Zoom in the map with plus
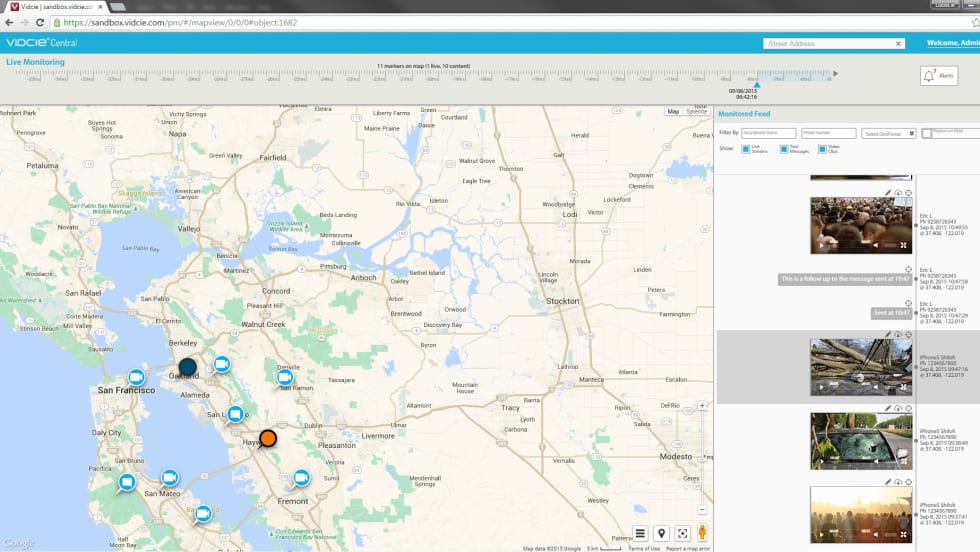 pos(702,406)
